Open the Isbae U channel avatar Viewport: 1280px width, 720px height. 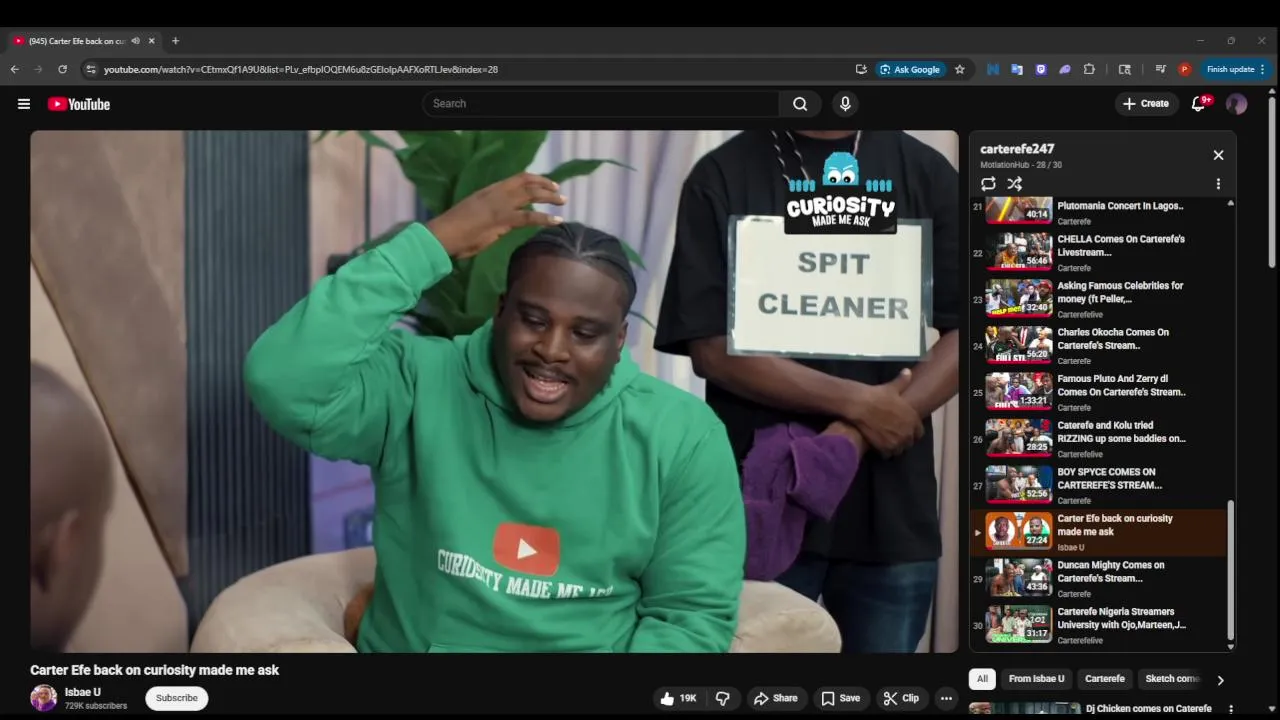(44, 698)
